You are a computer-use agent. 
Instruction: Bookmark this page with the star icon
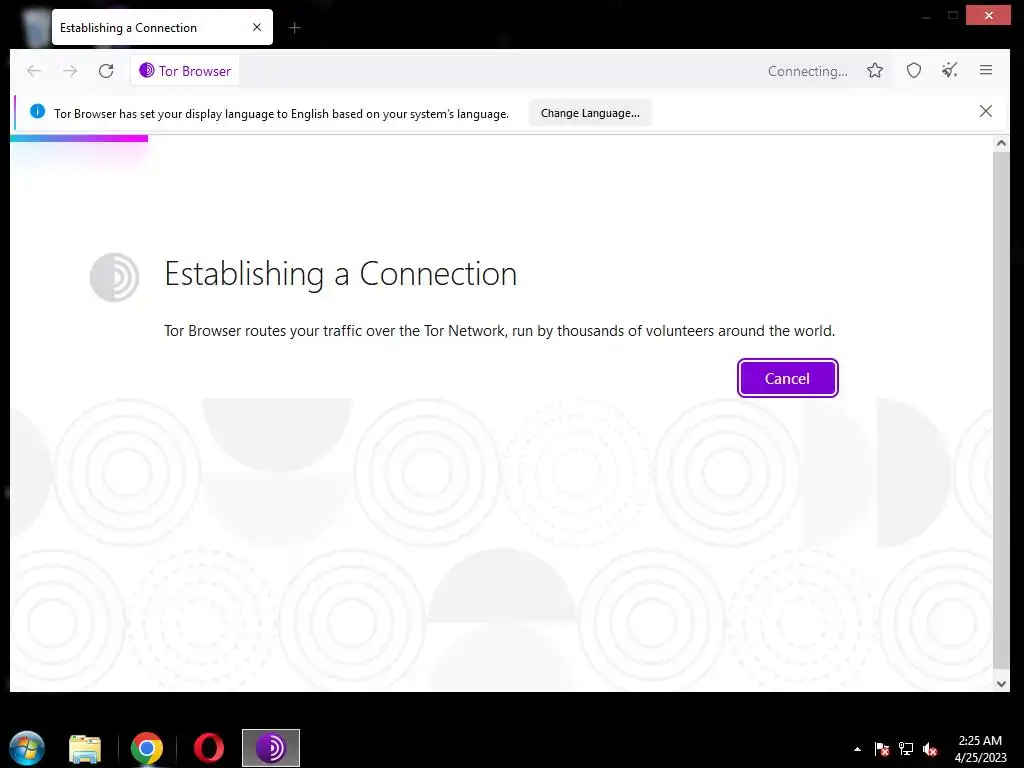click(875, 71)
